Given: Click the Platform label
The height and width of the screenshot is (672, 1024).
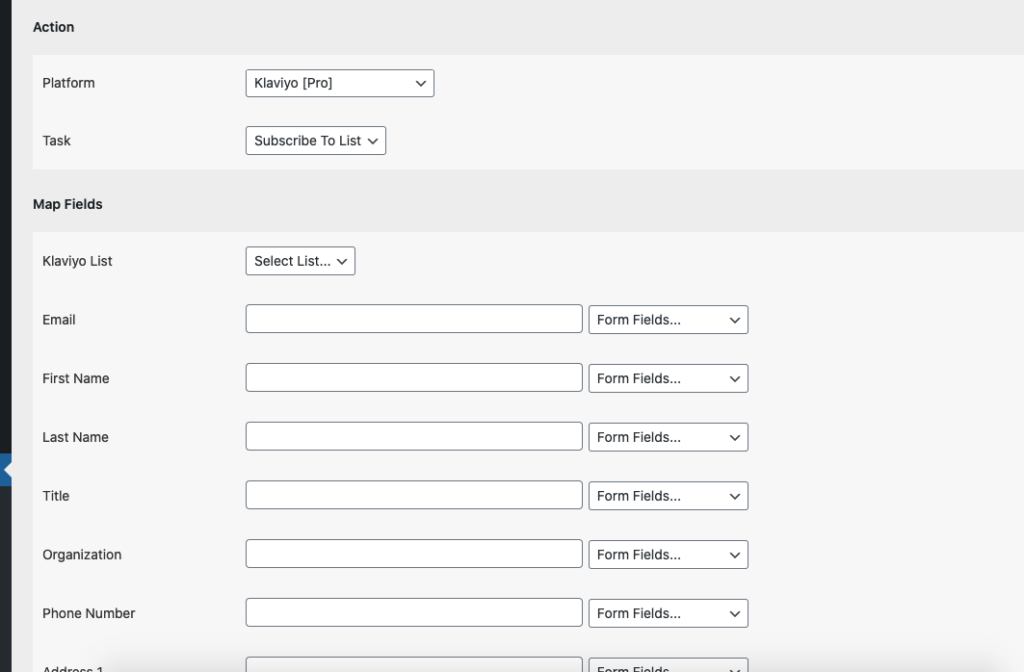Looking at the screenshot, I should point(69,83).
